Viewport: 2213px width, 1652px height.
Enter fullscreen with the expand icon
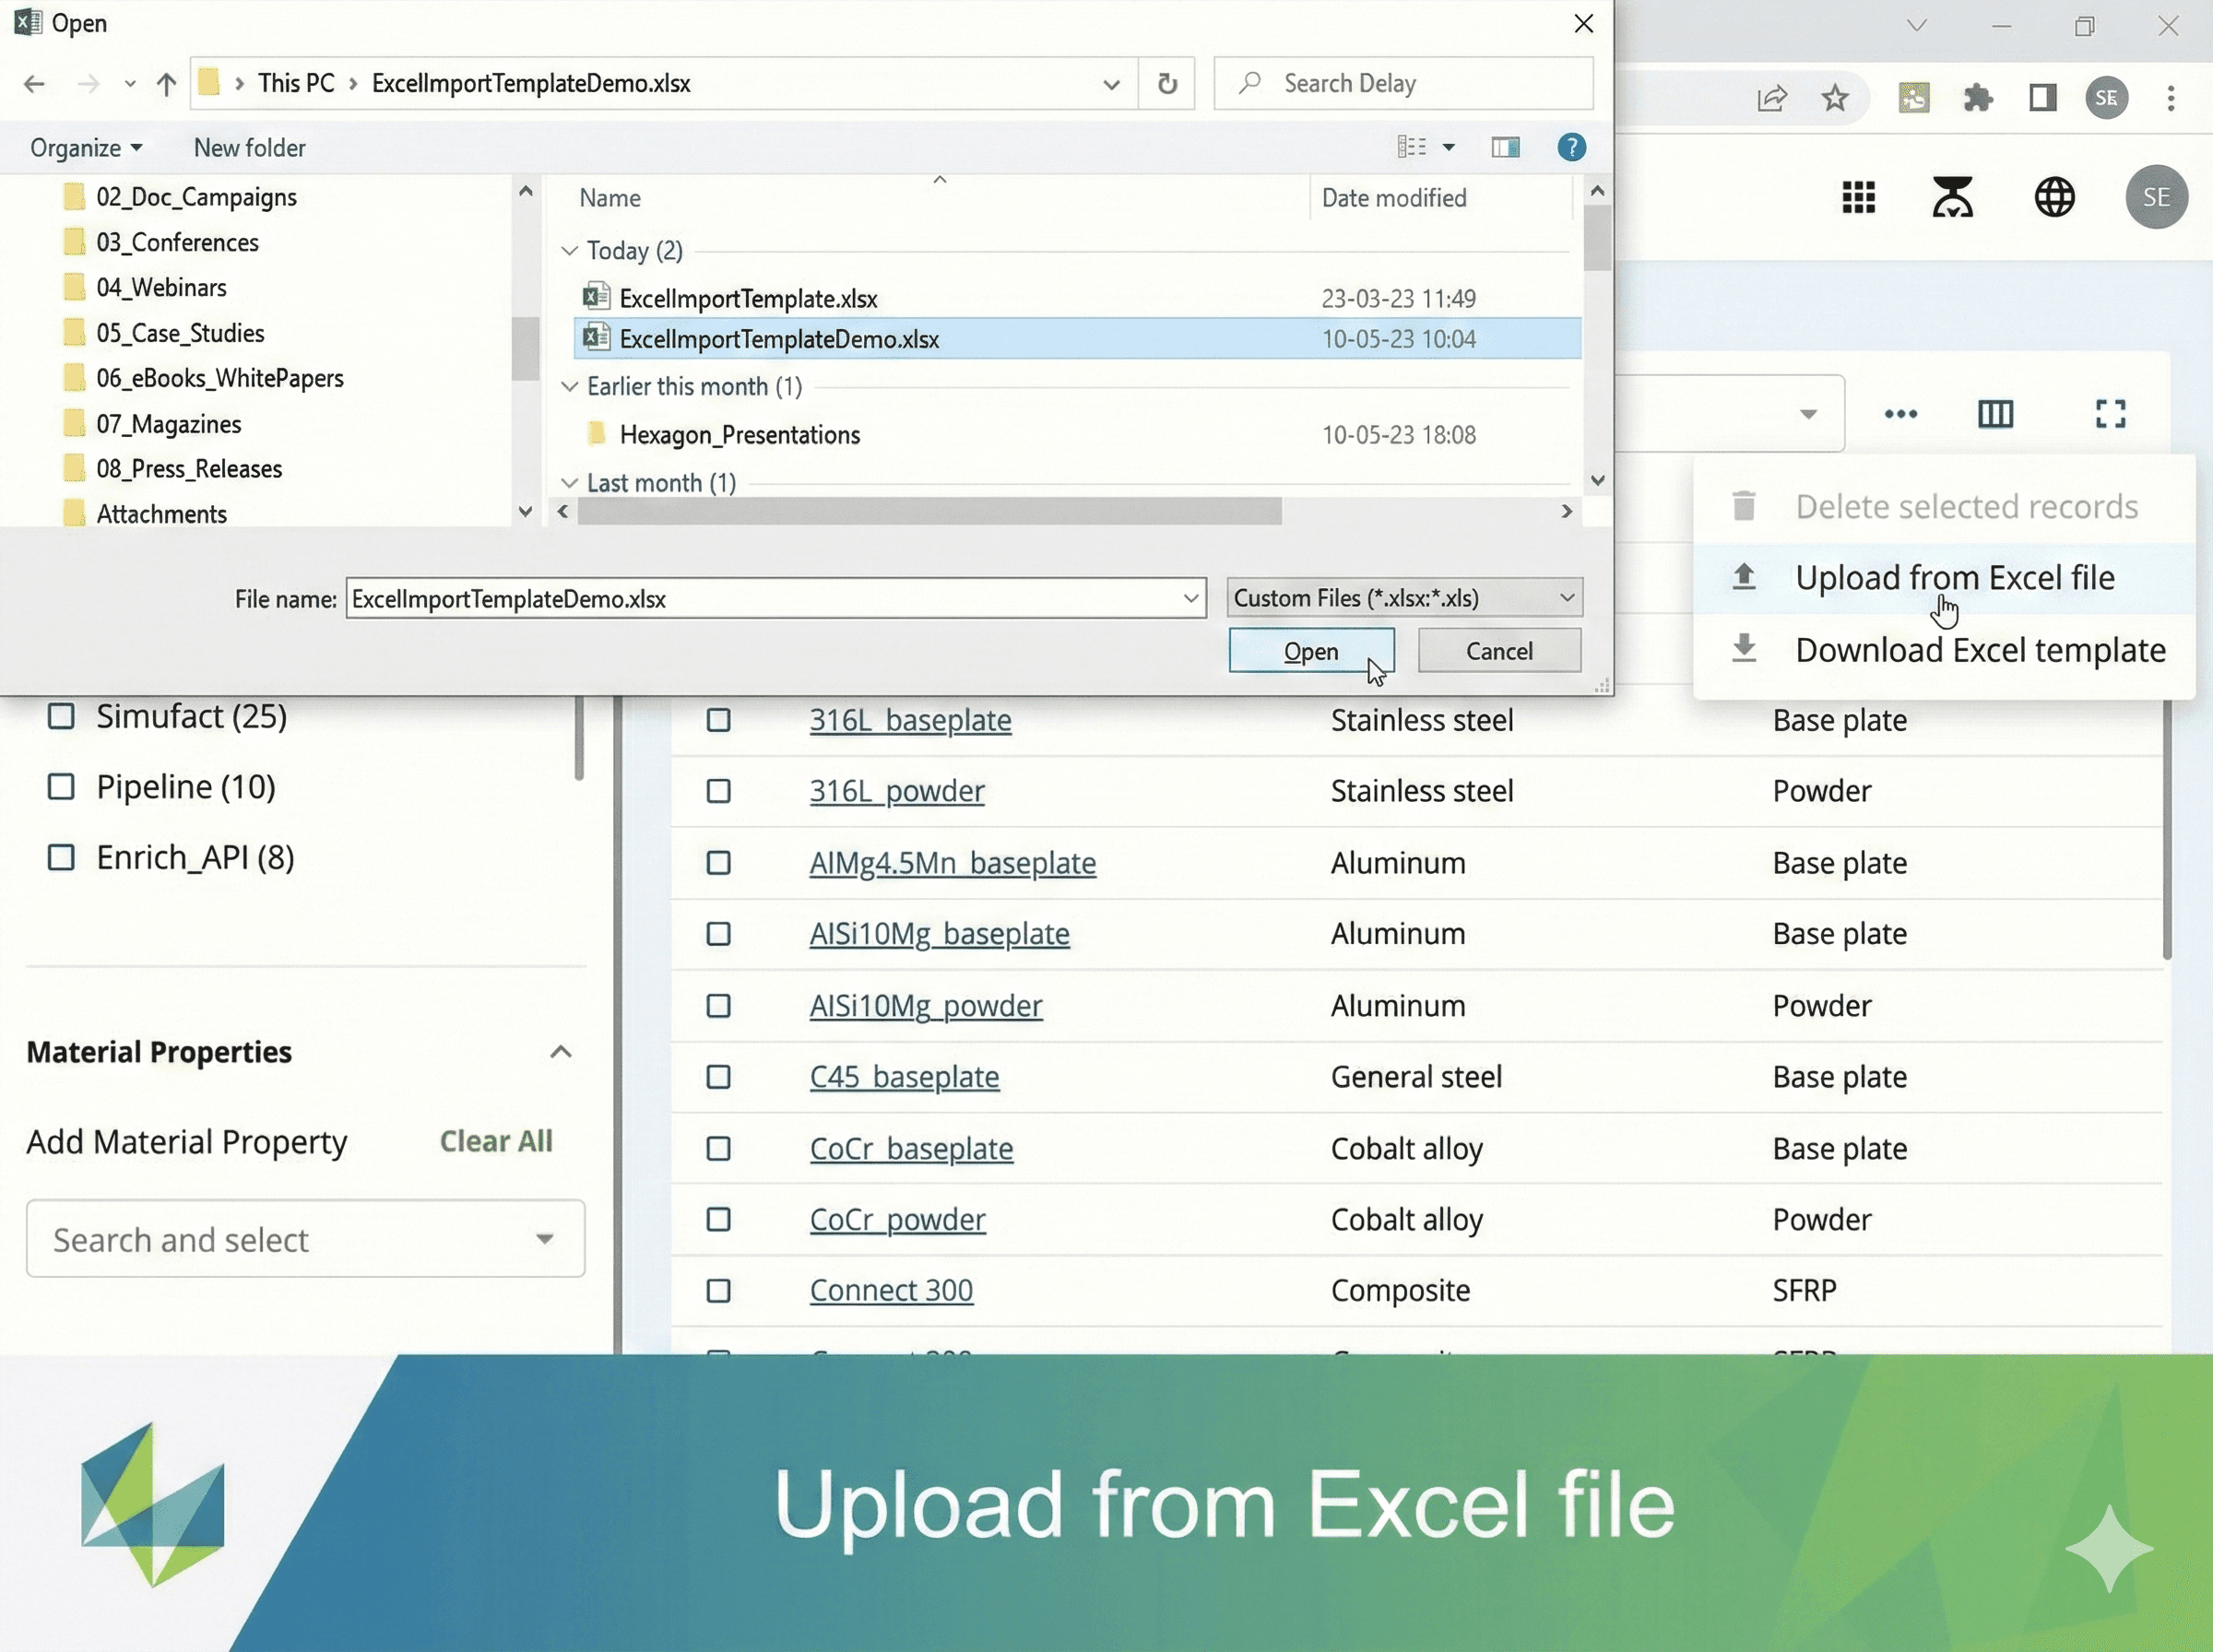[2110, 414]
